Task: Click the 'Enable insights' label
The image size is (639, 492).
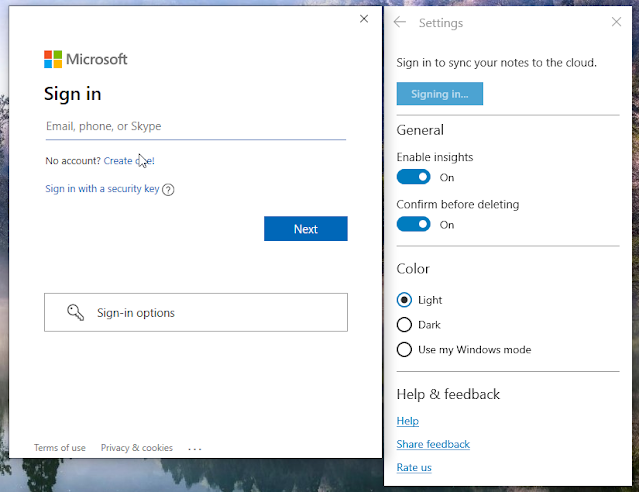Action: point(435,157)
